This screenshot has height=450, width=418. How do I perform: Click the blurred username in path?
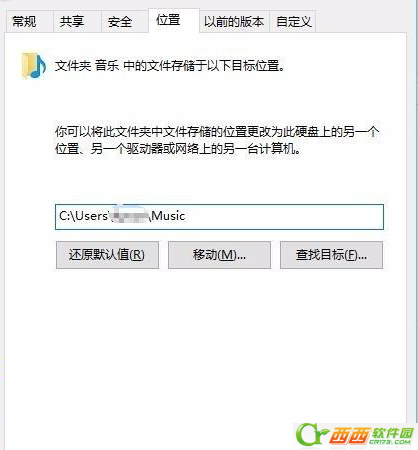coord(130,216)
